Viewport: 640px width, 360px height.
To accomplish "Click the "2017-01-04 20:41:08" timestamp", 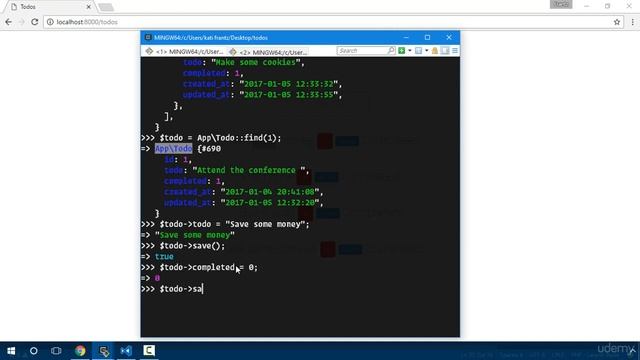I will [x=269, y=192].
